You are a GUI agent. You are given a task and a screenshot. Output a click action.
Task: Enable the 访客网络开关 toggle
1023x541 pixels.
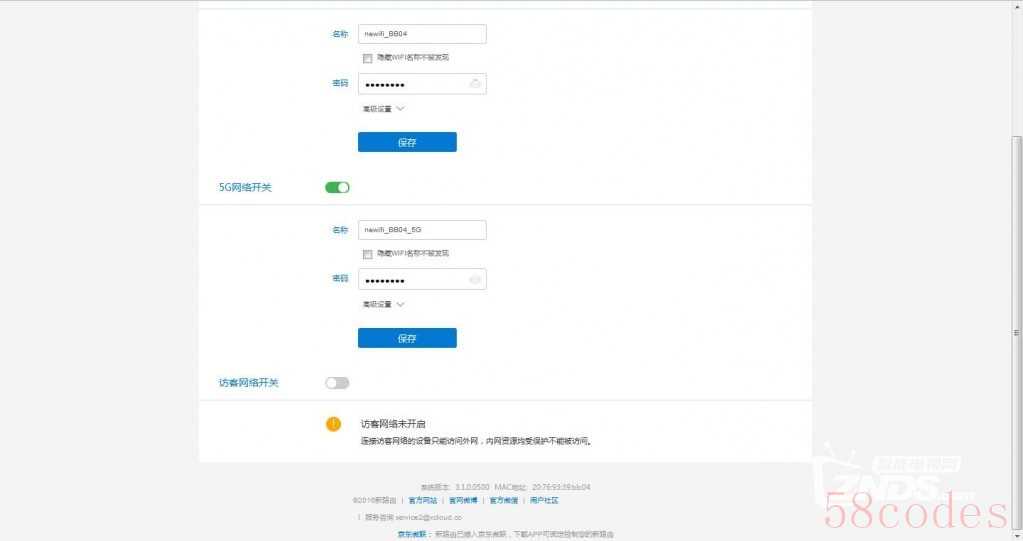337,383
